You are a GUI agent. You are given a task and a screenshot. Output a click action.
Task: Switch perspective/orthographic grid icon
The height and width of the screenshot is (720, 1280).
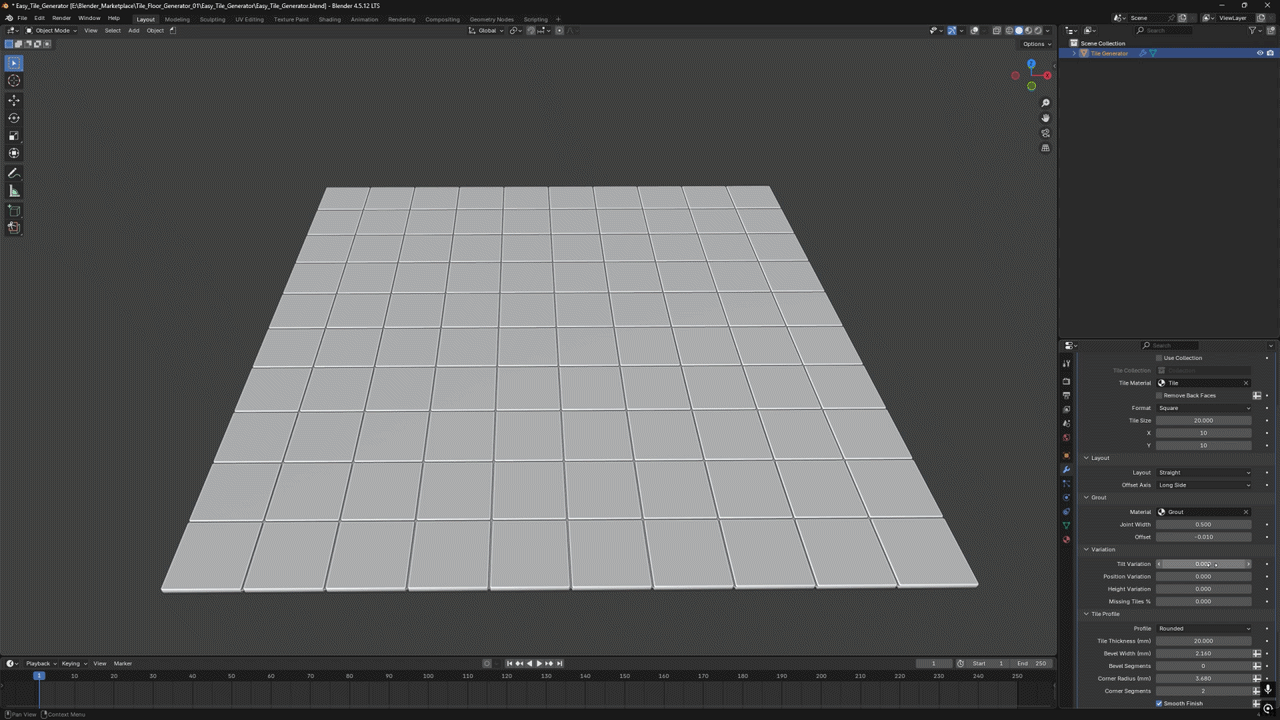point(1045,148)
